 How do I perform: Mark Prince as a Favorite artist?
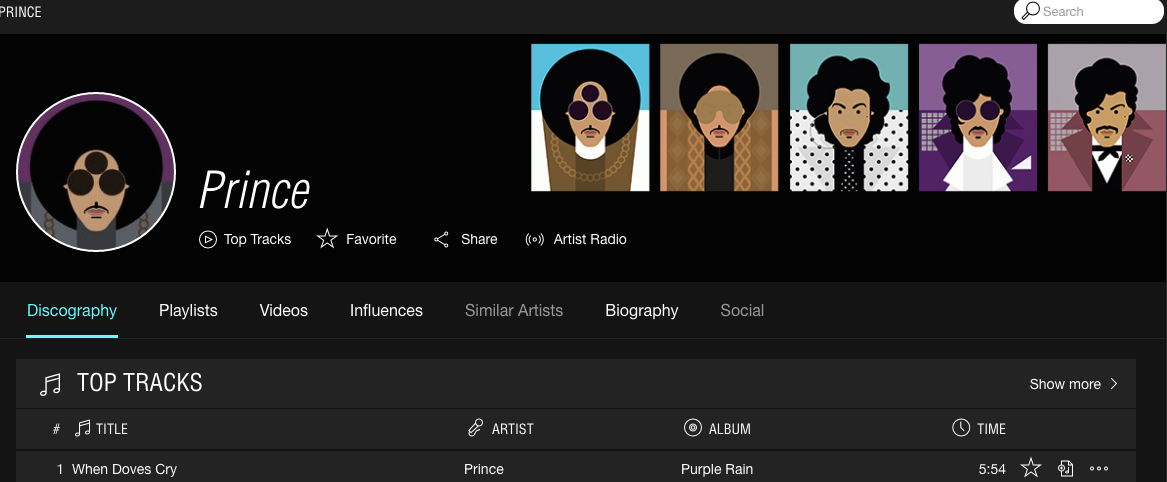pos(357,239)
